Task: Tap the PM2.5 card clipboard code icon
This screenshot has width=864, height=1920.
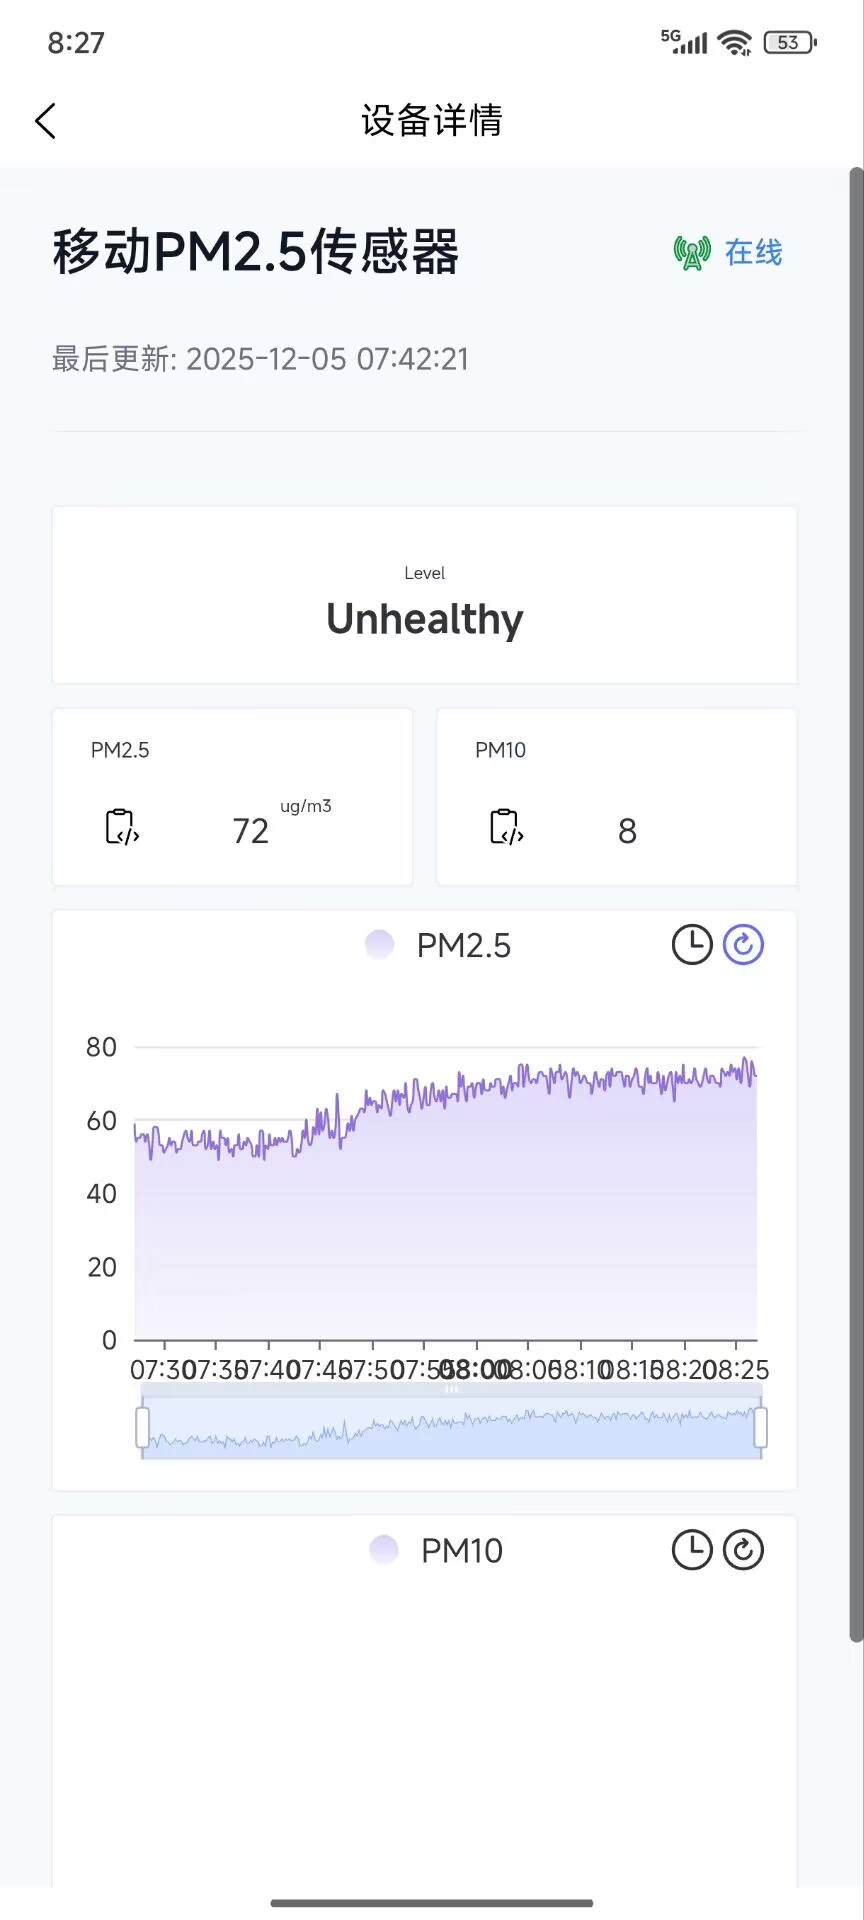Action: pos(121,828)
